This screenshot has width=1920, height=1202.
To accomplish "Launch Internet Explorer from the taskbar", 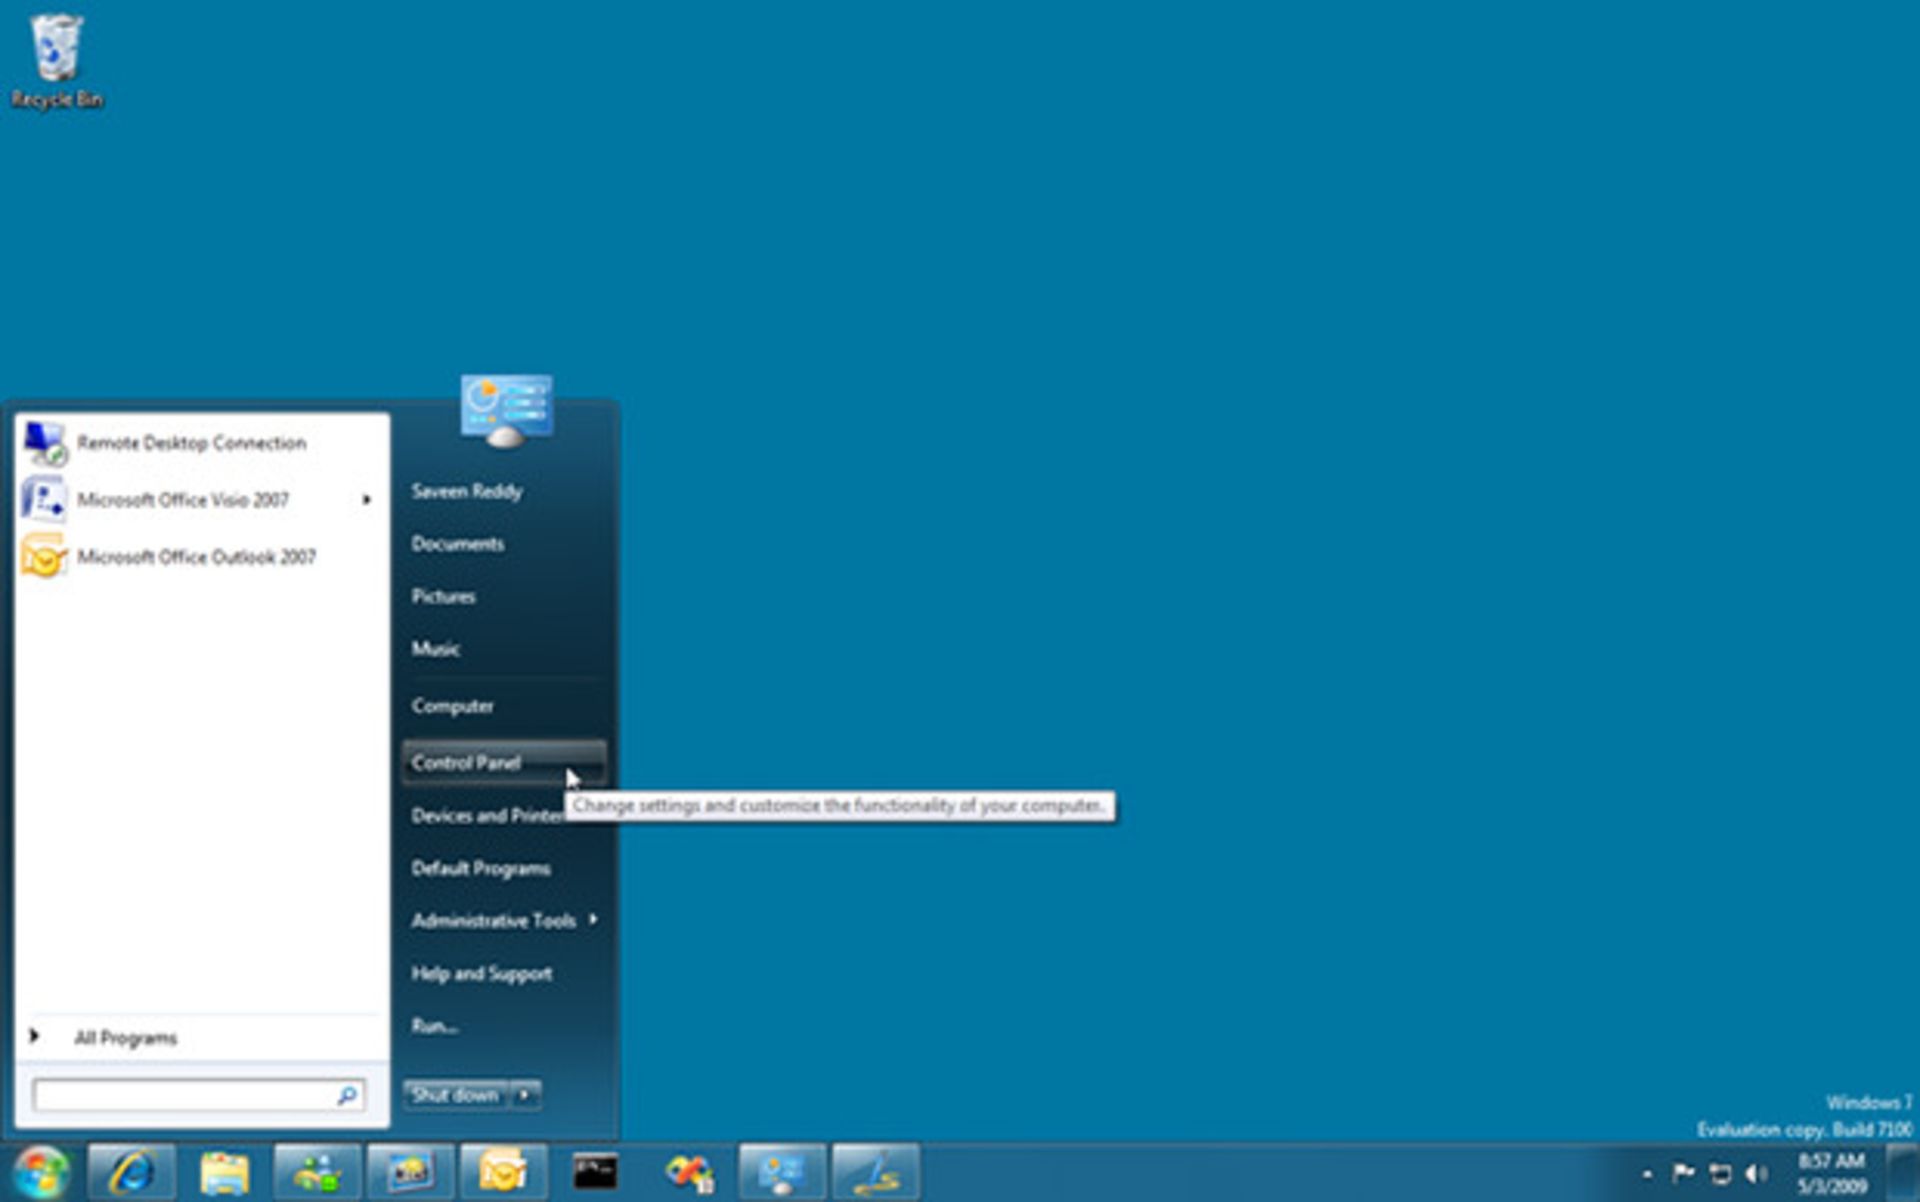I will coord(130,1172).
